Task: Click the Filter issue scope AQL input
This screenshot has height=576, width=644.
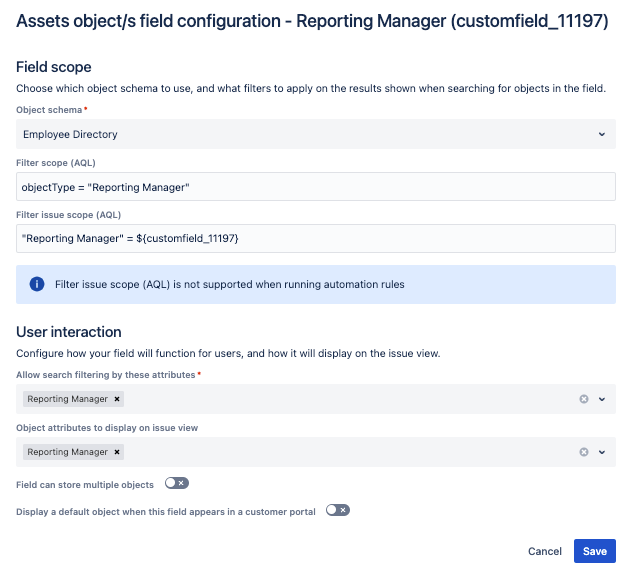Action: click(x=316, y=238)
